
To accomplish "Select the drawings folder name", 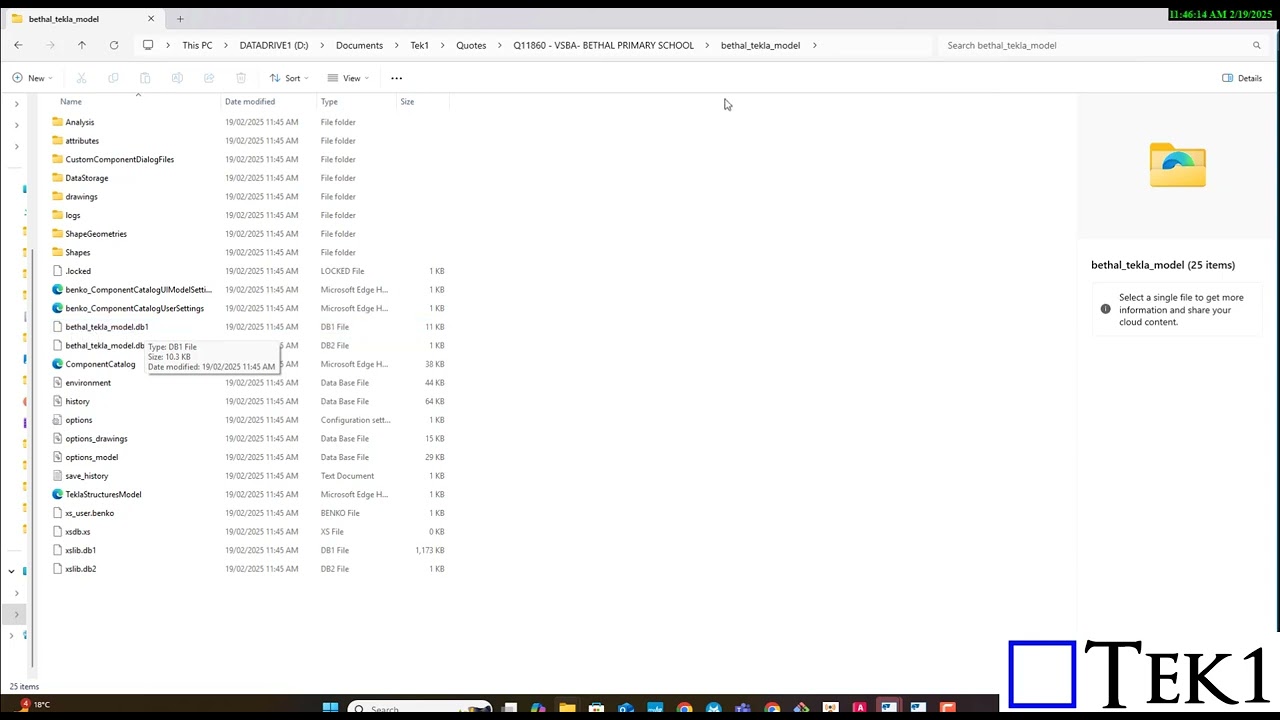I will coord(81,197).
